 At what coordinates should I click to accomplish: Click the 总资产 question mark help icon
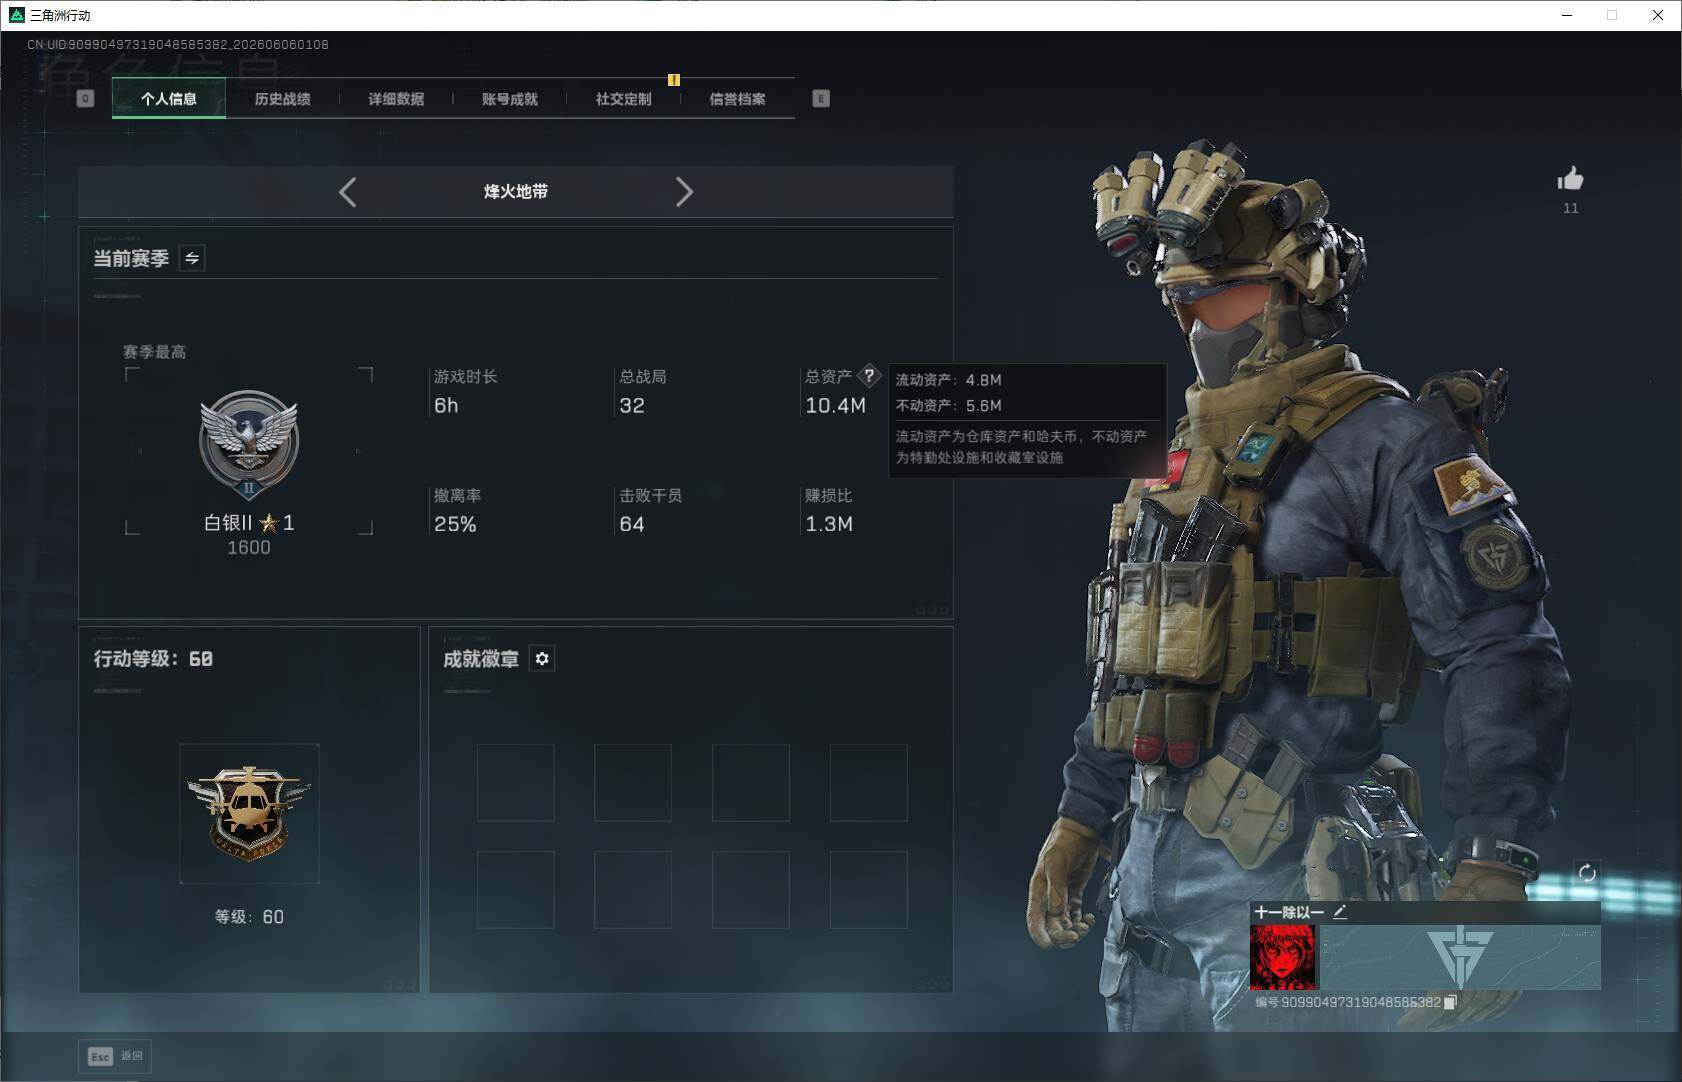click(x=869, y=376)
